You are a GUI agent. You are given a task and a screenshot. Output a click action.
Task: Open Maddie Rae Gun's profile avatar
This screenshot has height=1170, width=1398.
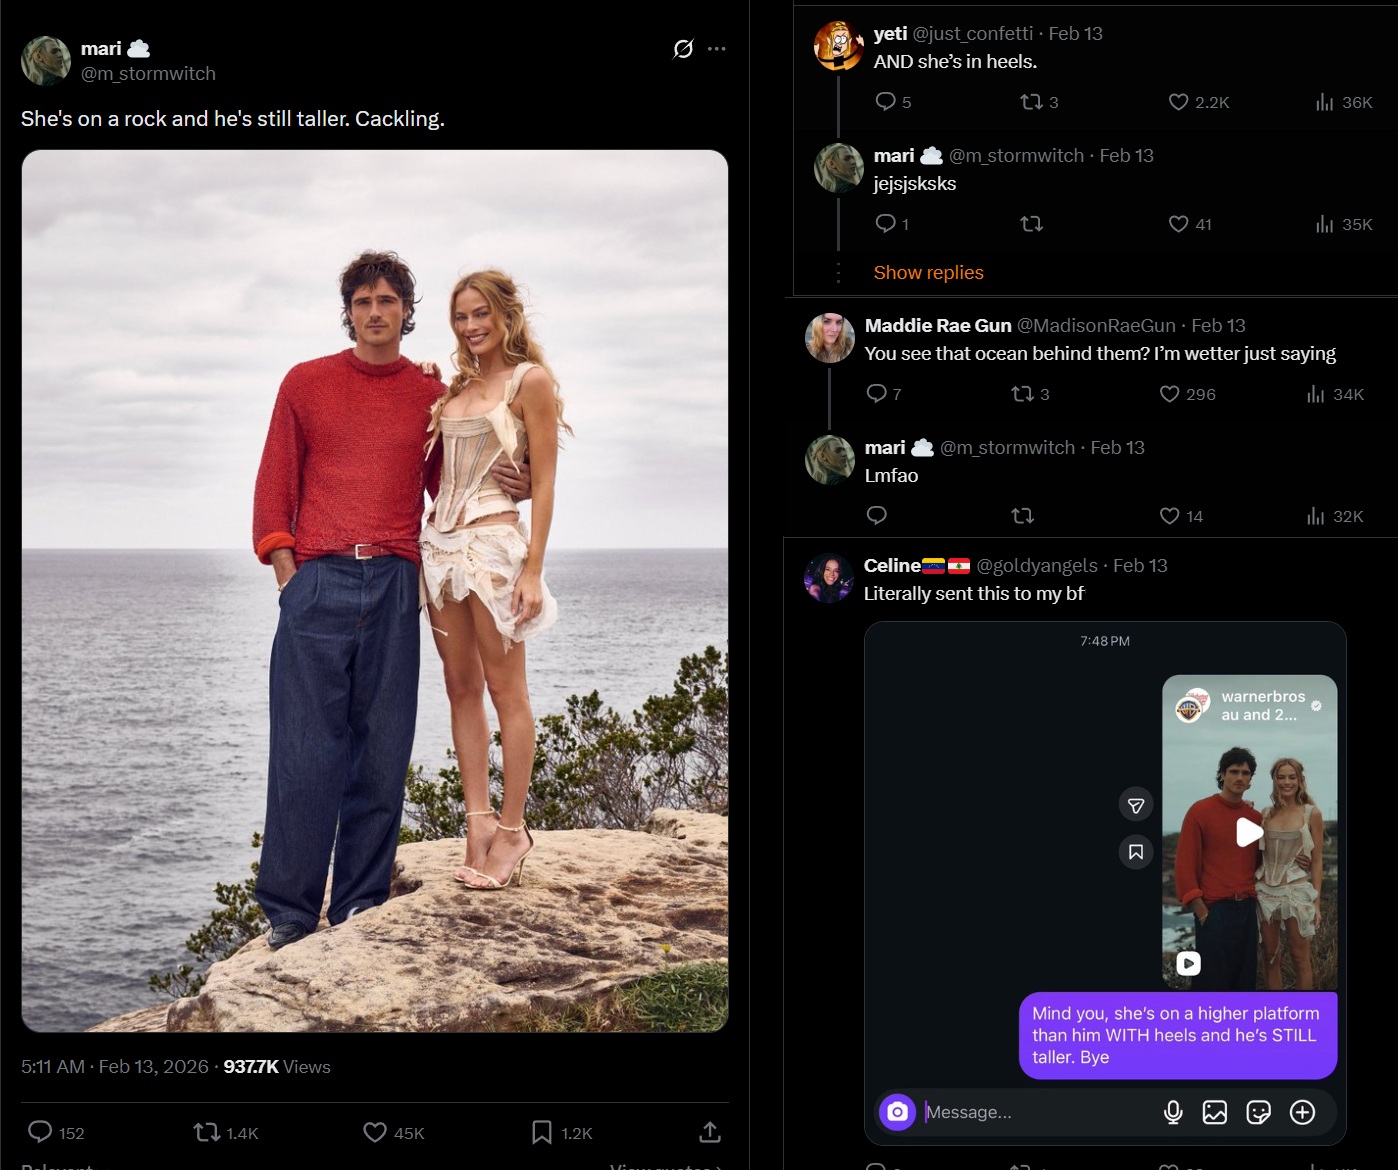point(830,337)
